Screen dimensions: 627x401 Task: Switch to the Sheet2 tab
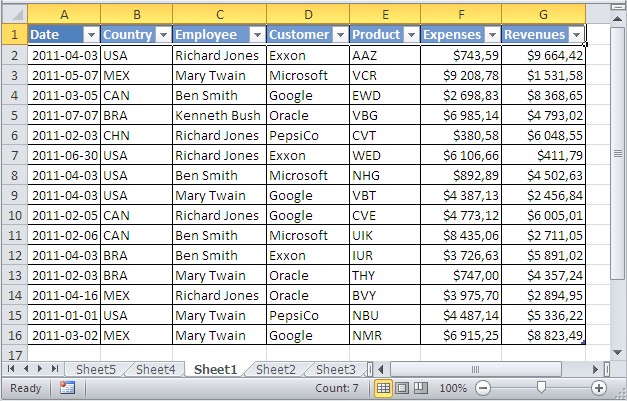click(276, 369)
